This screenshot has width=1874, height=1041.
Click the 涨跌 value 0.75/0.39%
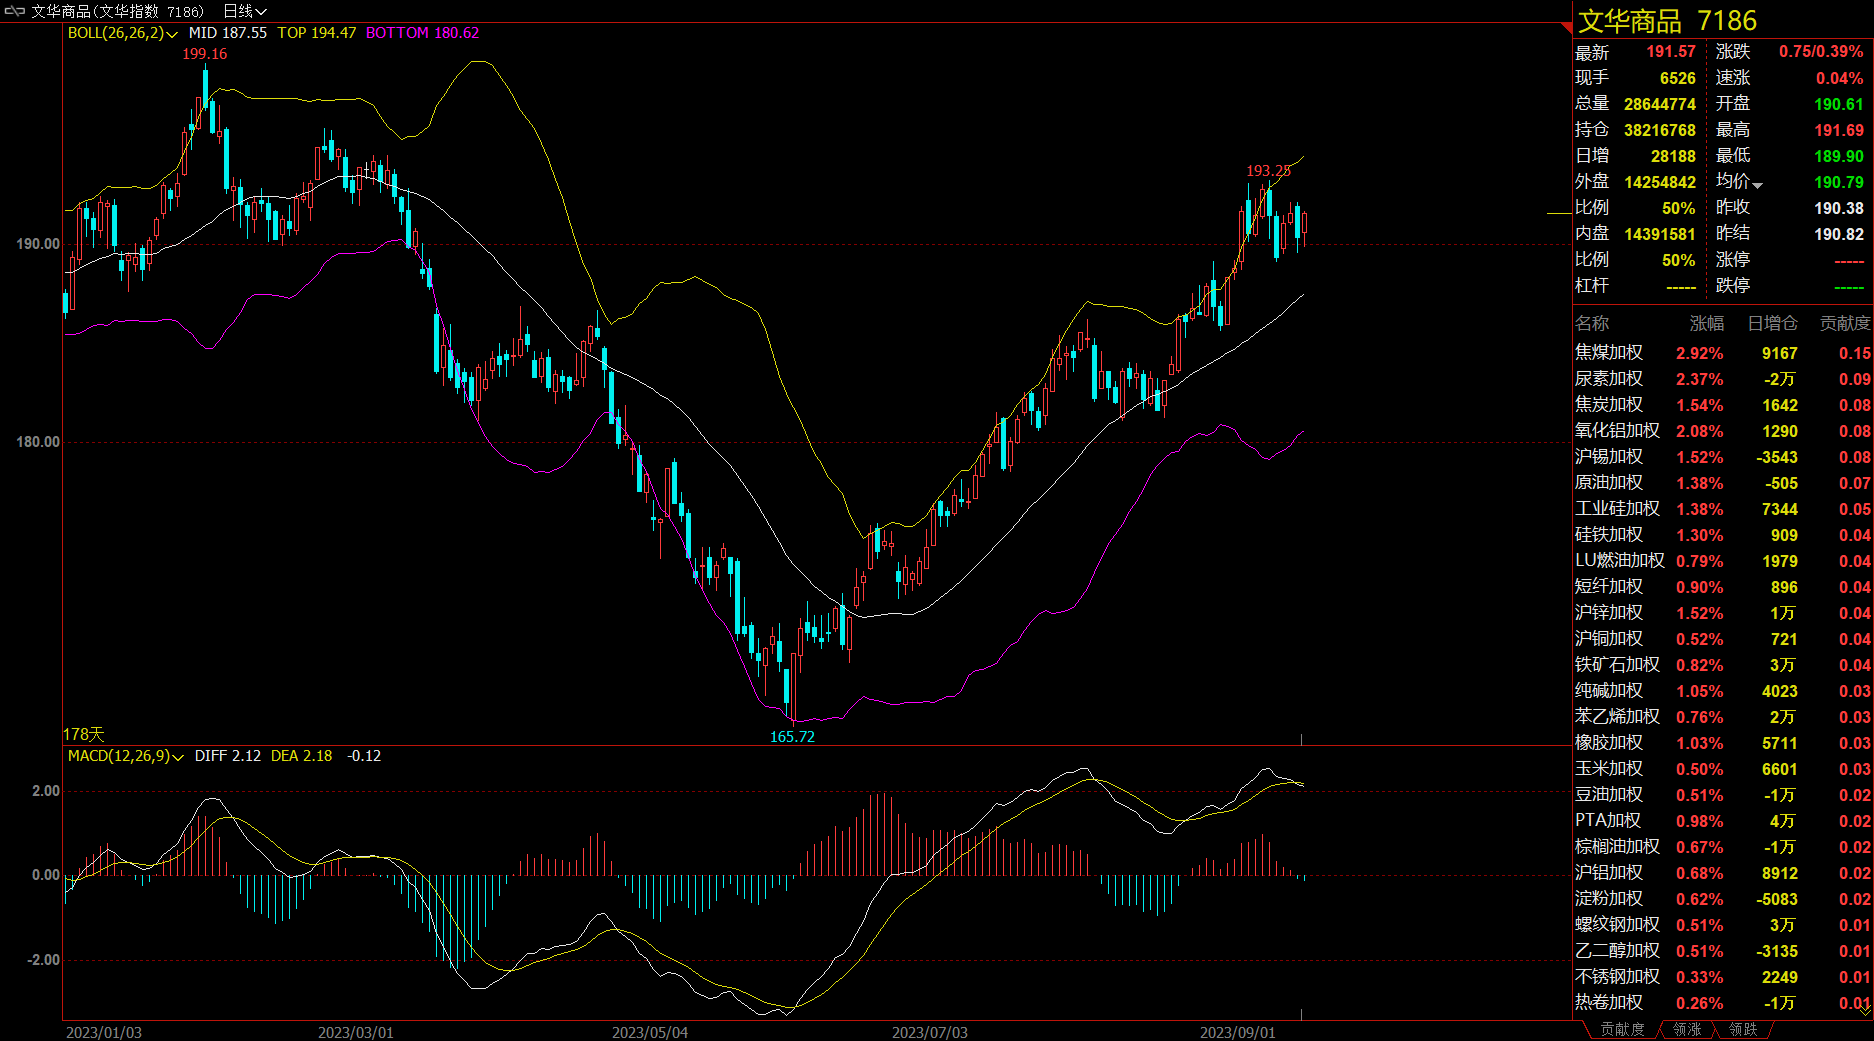click(1821, 52)
